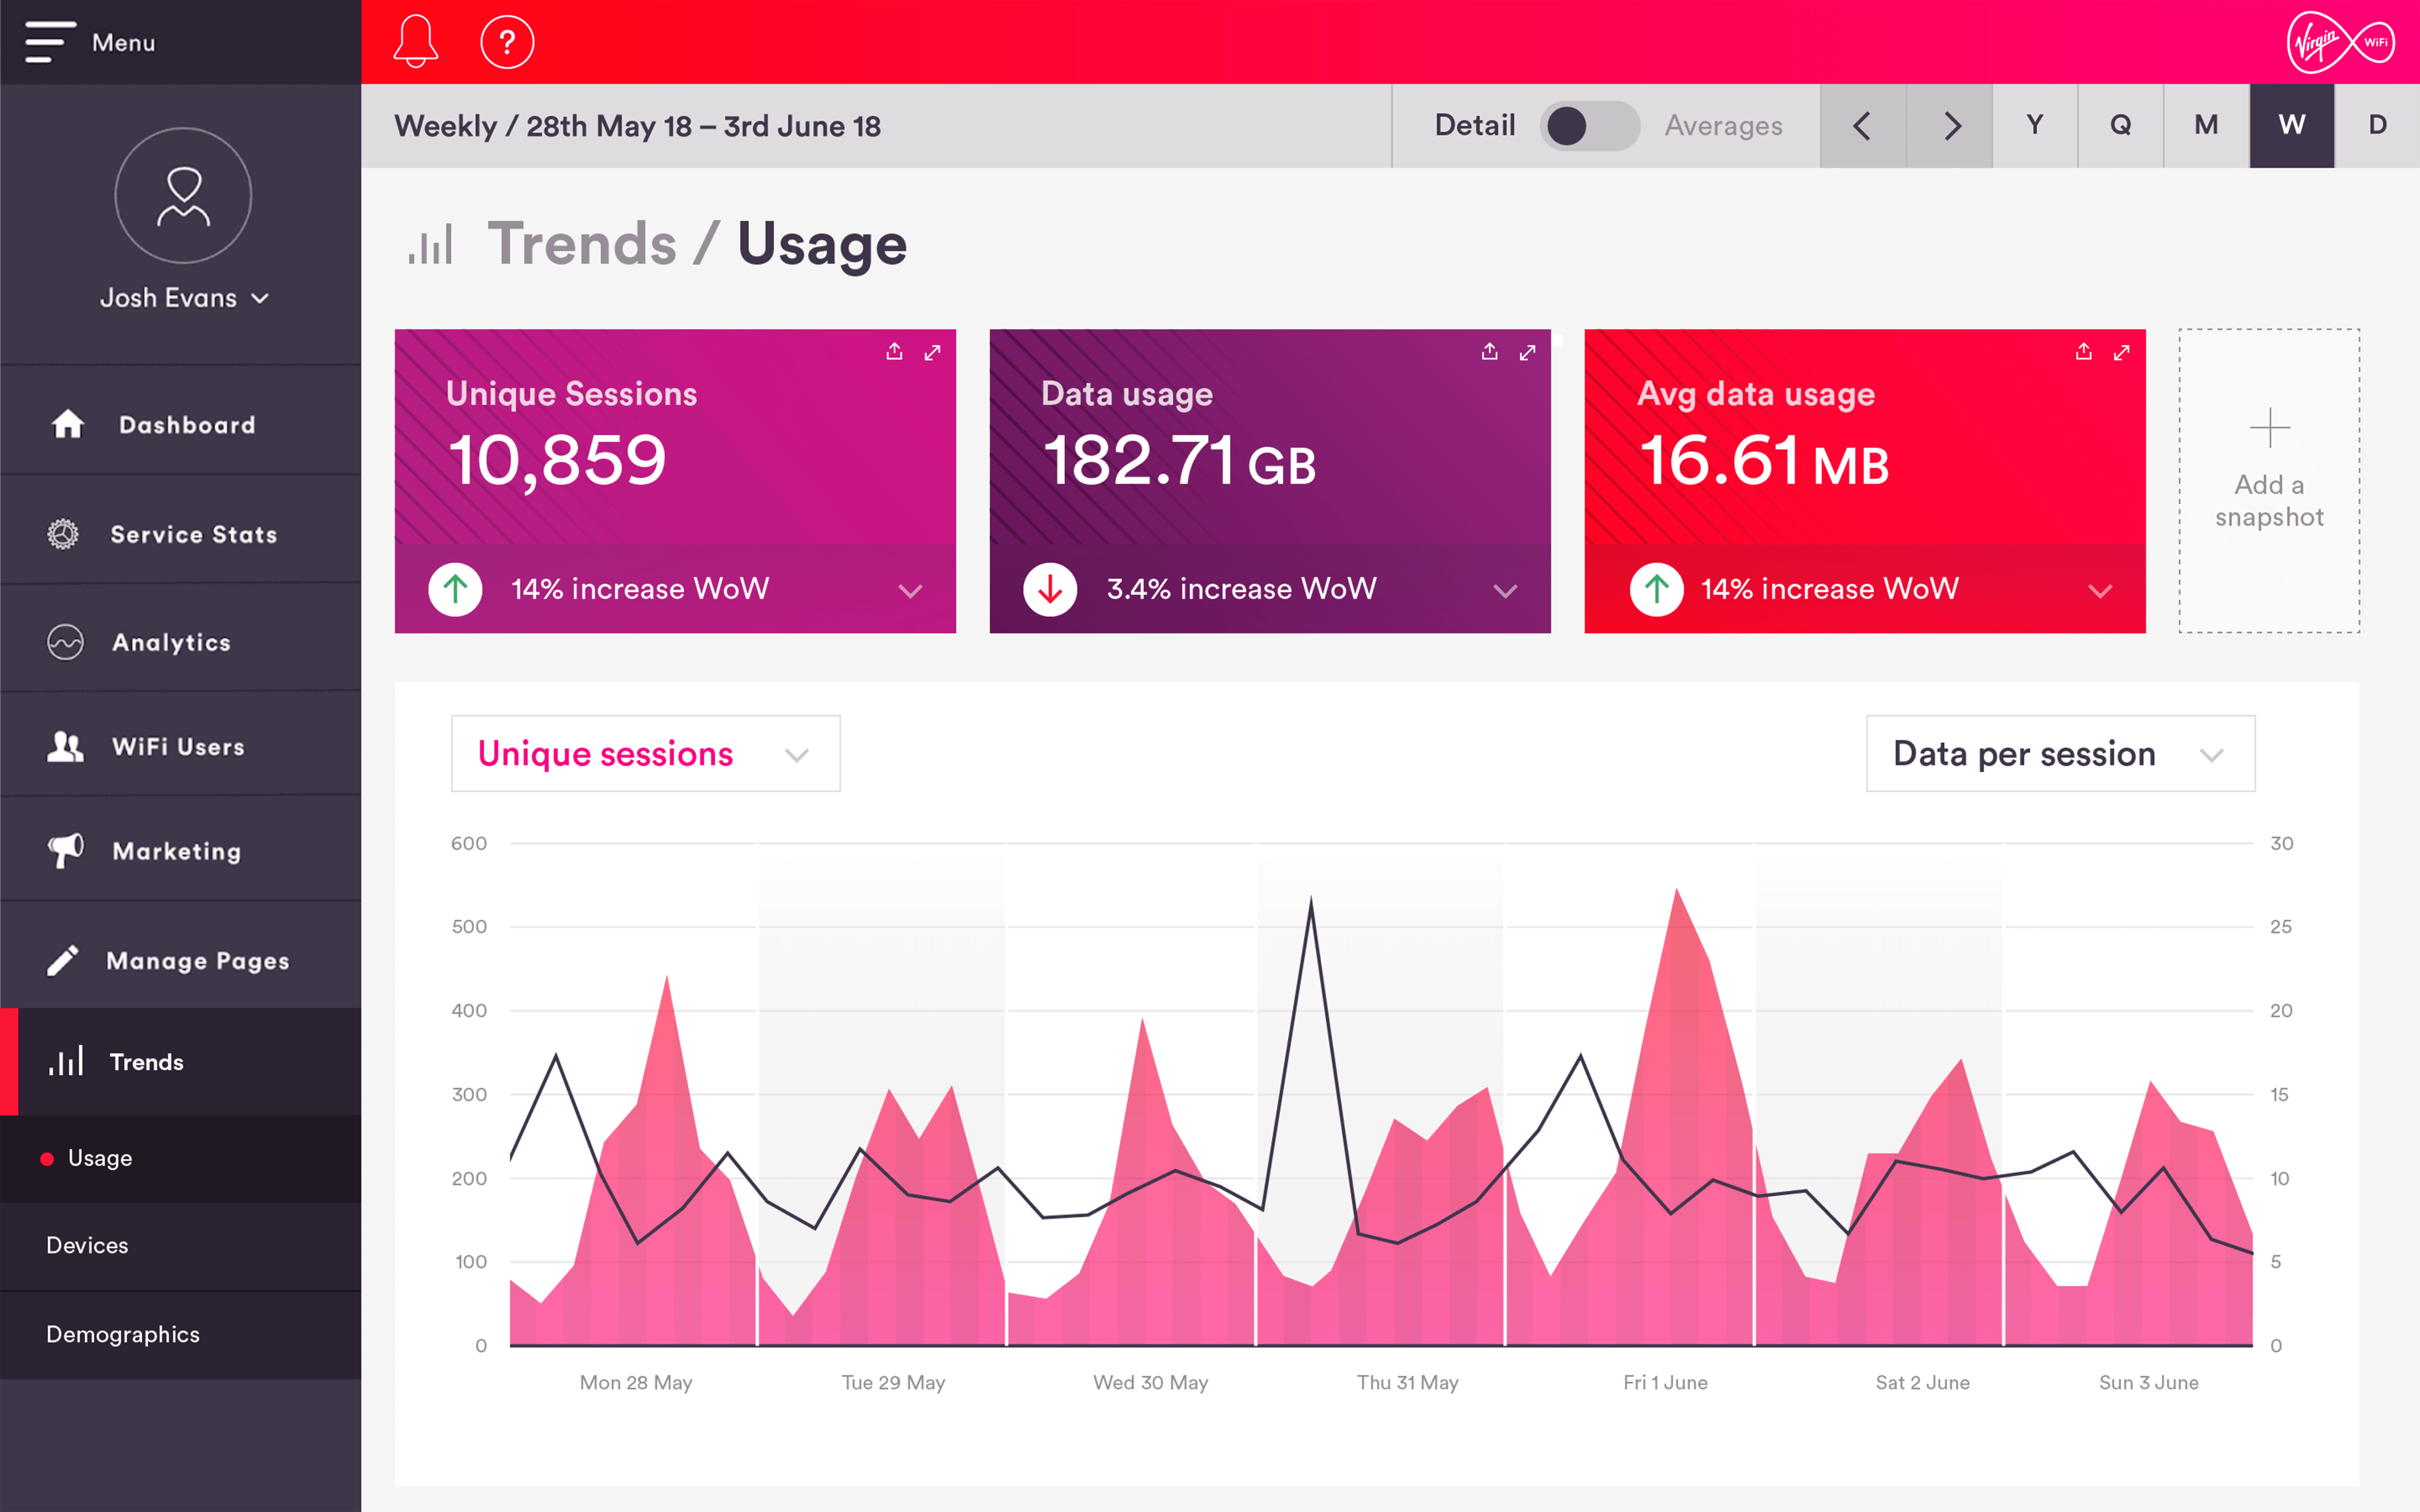Click the user profile avatar
This screenshot has height=1512, width=2420.
(x=183, y=195)
